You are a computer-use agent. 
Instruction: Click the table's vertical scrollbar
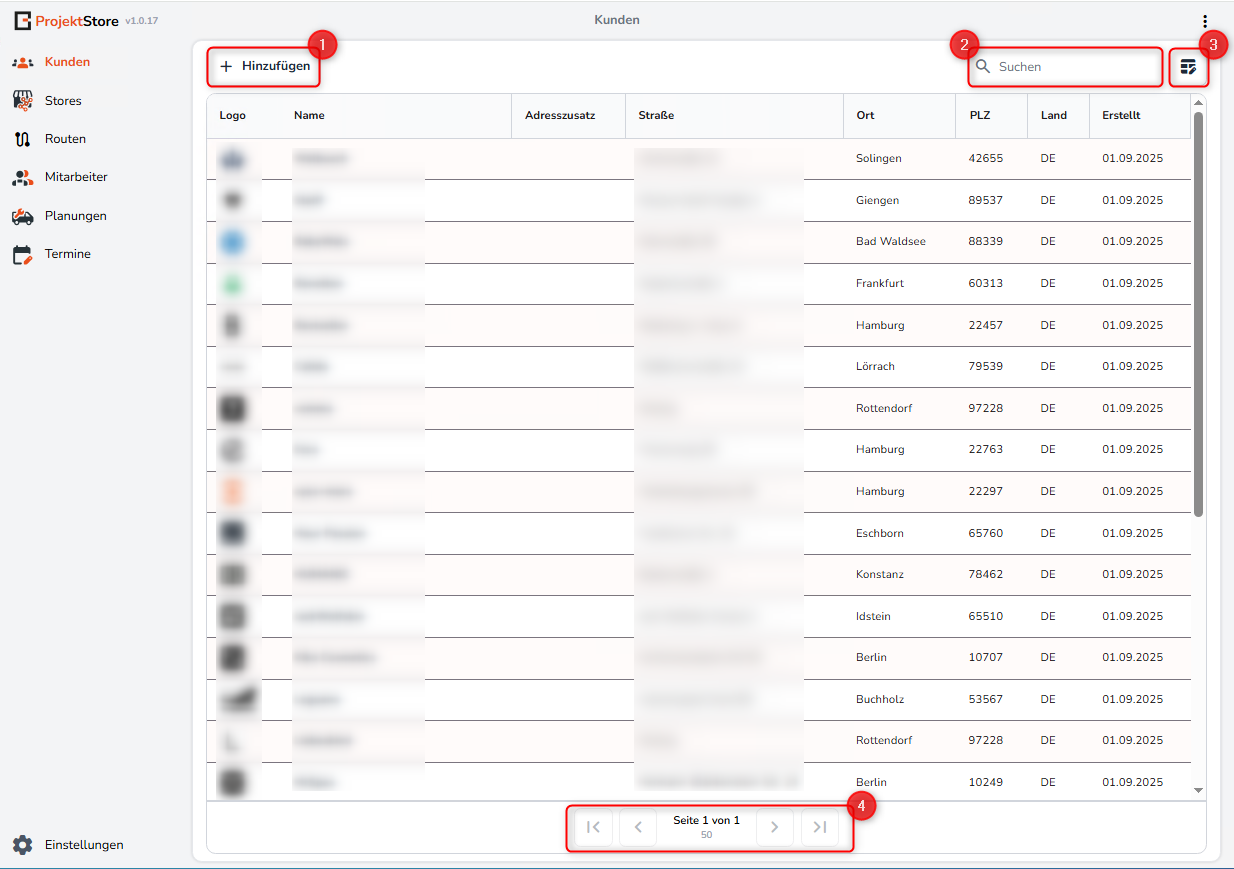[1198, 315]
